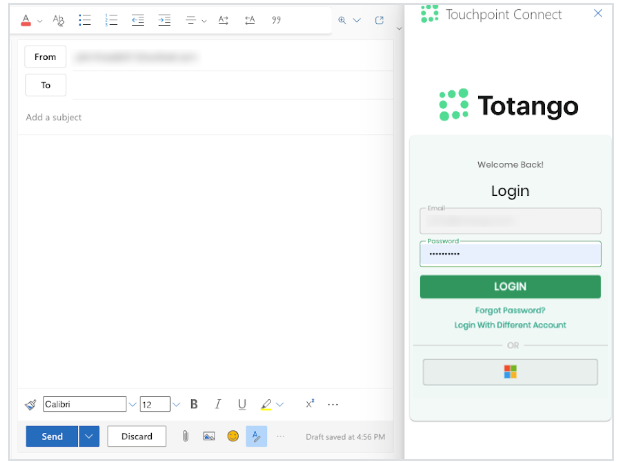617x462 pixels.
Task: Open more send actions ellipsis
Action: [x=280, y=436]
